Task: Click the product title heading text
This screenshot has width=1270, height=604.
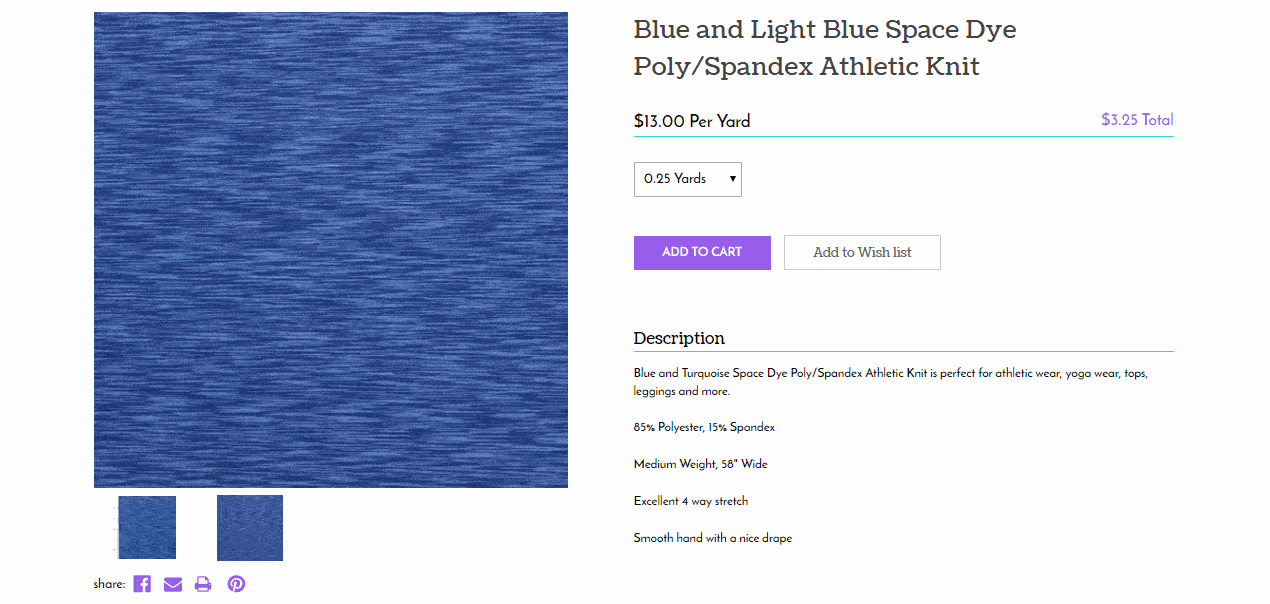Action: 825,48
